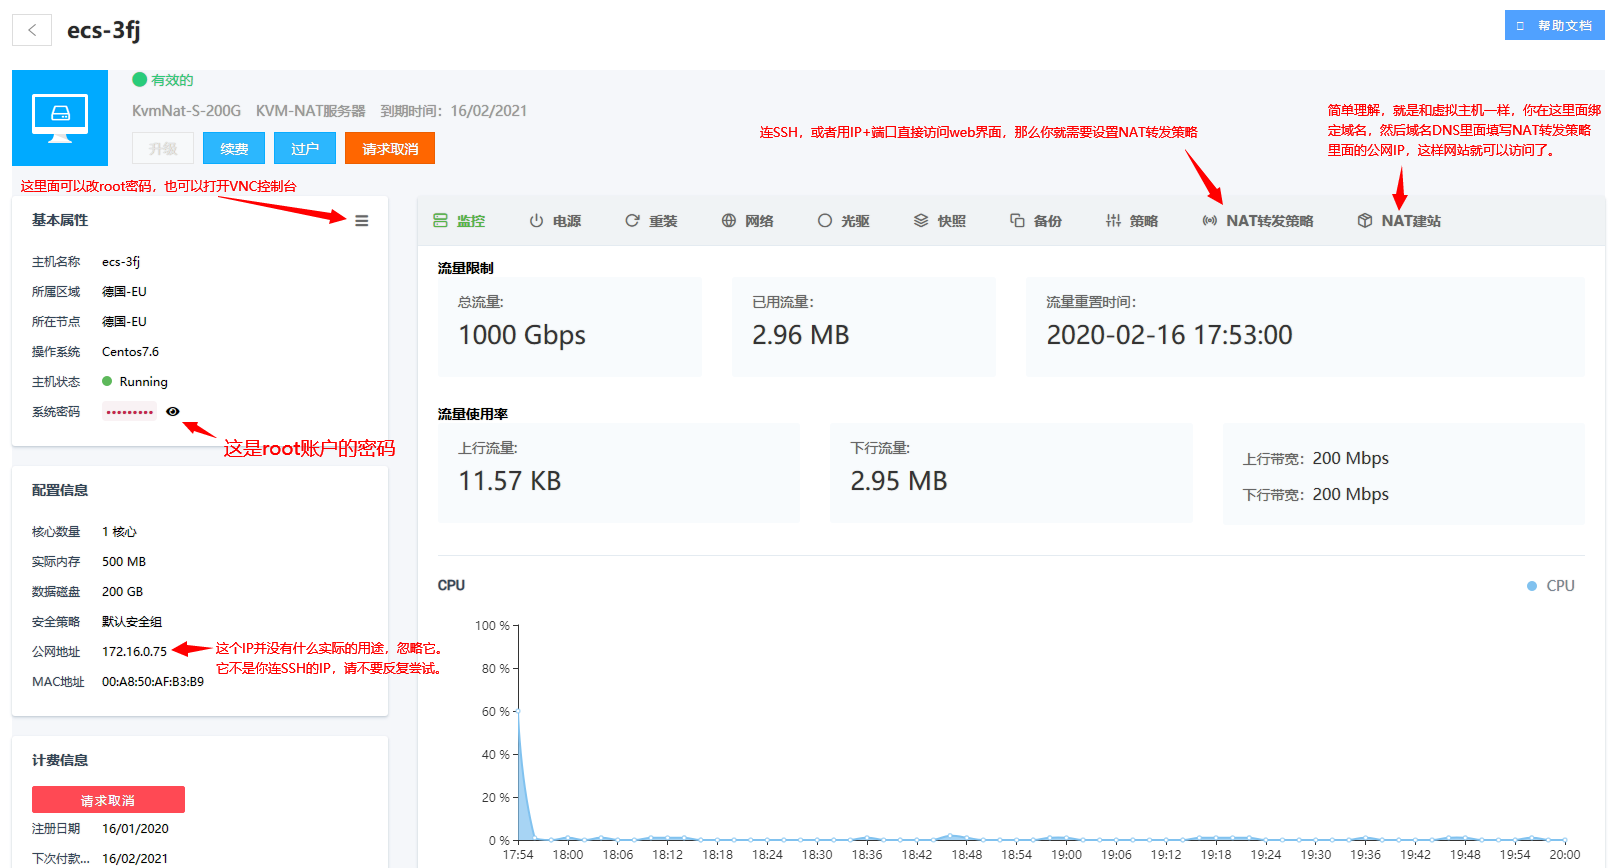1608x868 pixels.
Task: Select the 监控 monitoring tab icon
Action: point(441,221)
